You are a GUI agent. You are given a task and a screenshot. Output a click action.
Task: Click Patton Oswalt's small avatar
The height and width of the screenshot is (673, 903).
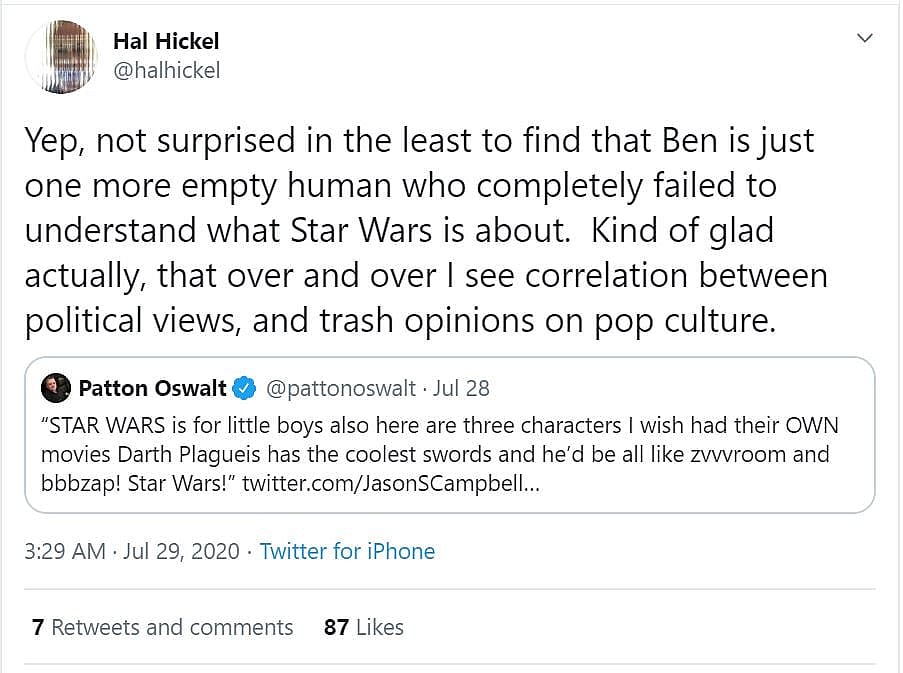pos(56,388)
